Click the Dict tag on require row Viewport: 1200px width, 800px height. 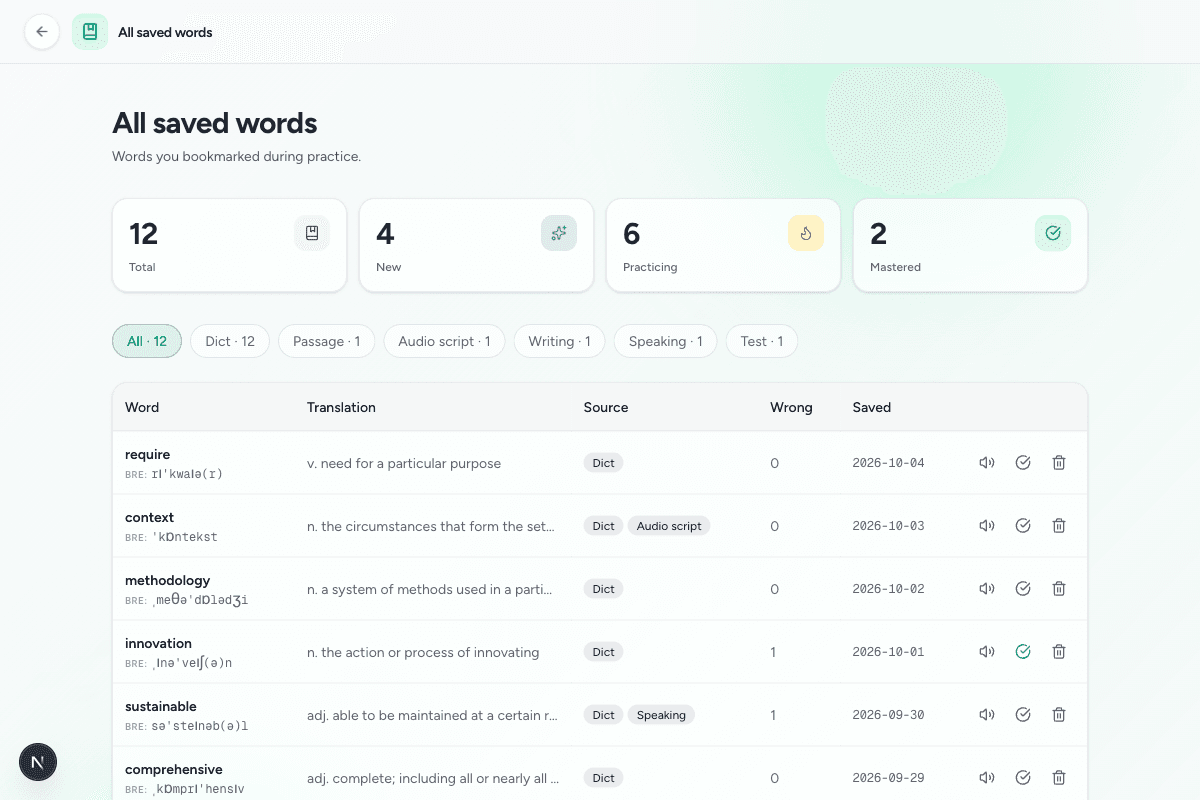point(603,463)
